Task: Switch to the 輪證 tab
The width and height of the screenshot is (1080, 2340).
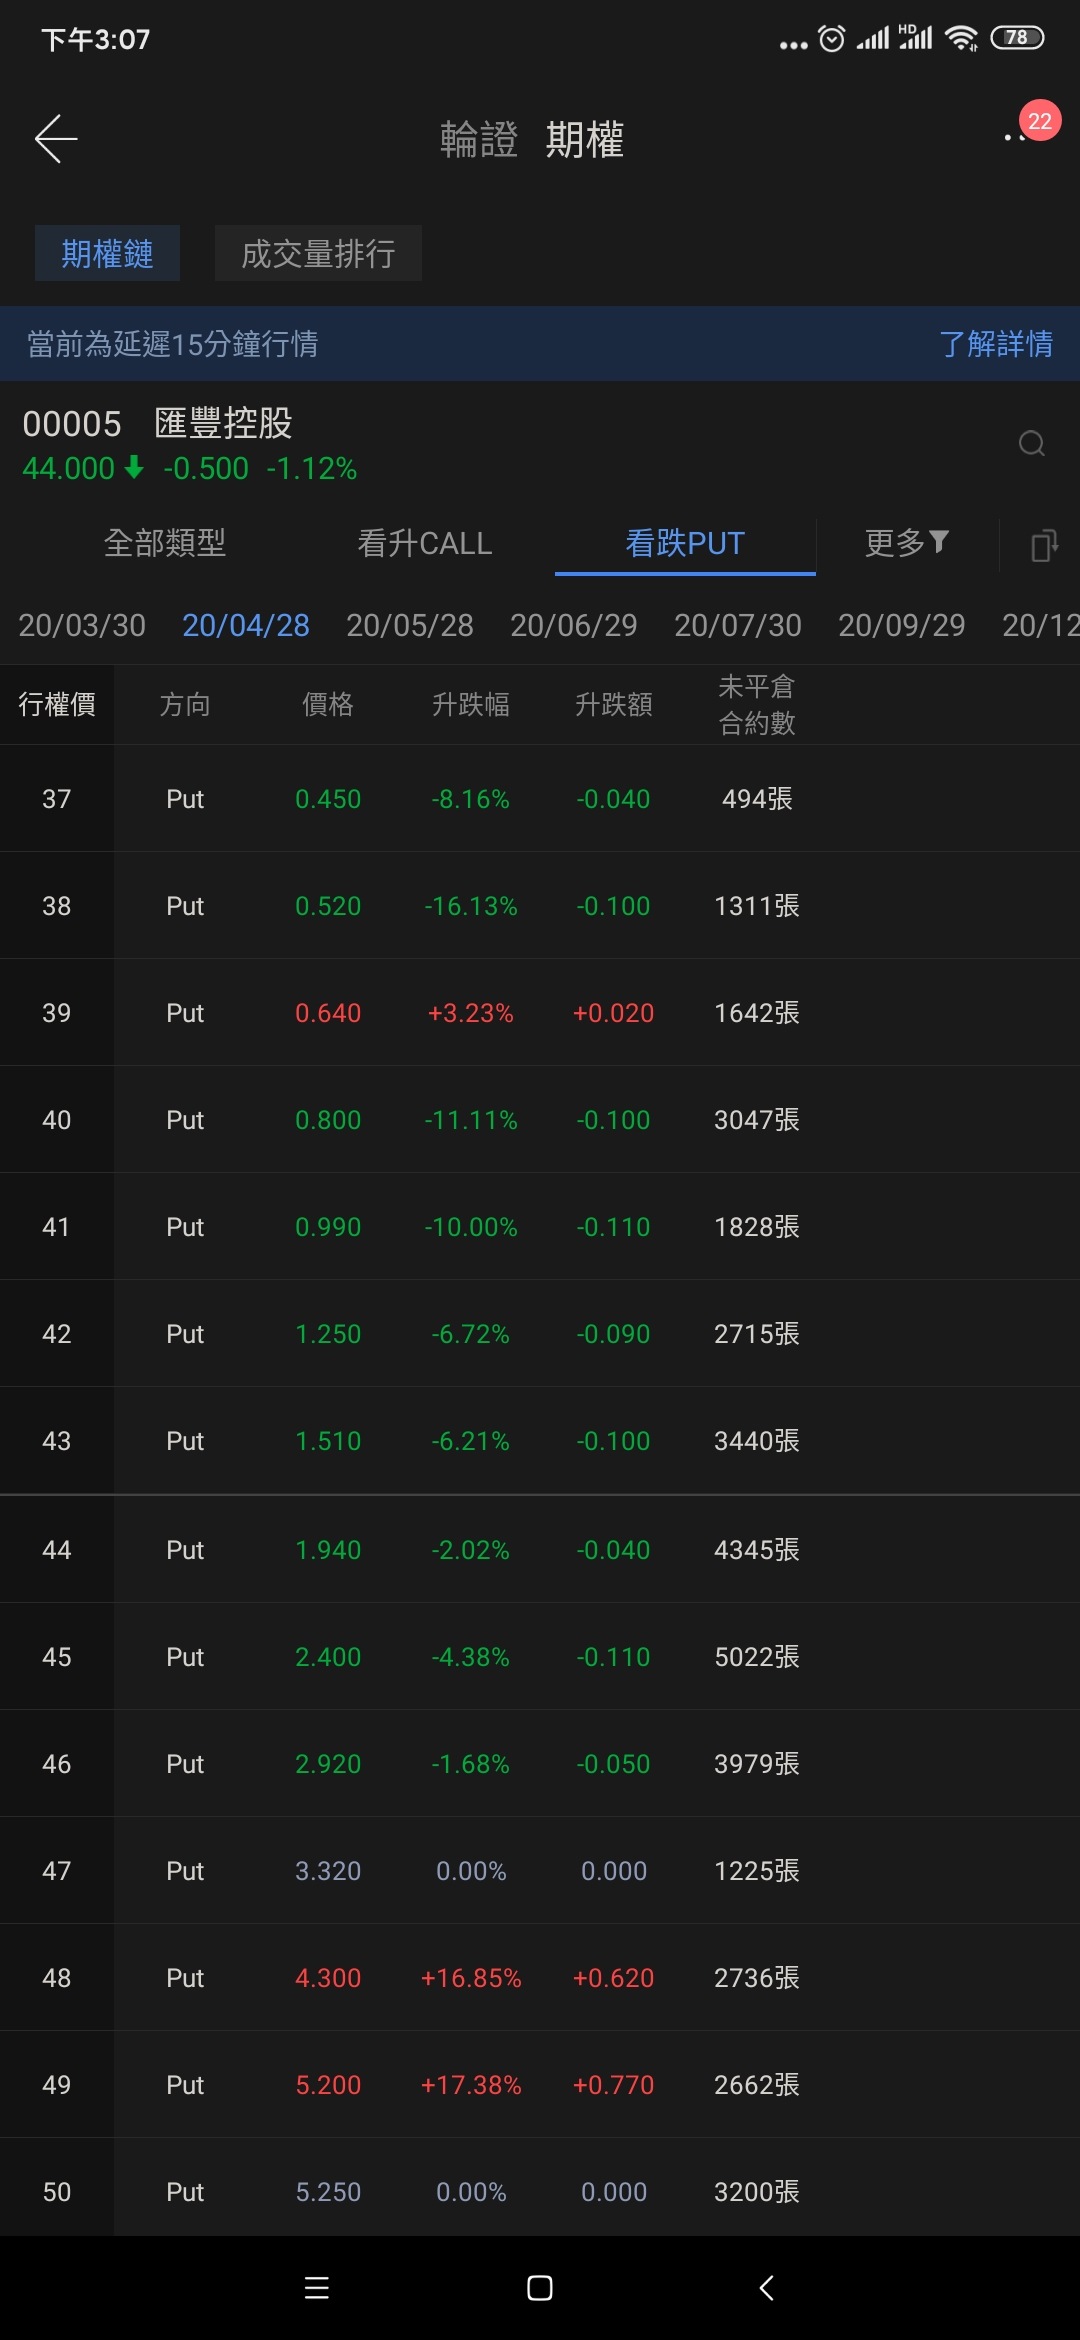Action: [x=479, y=139]
